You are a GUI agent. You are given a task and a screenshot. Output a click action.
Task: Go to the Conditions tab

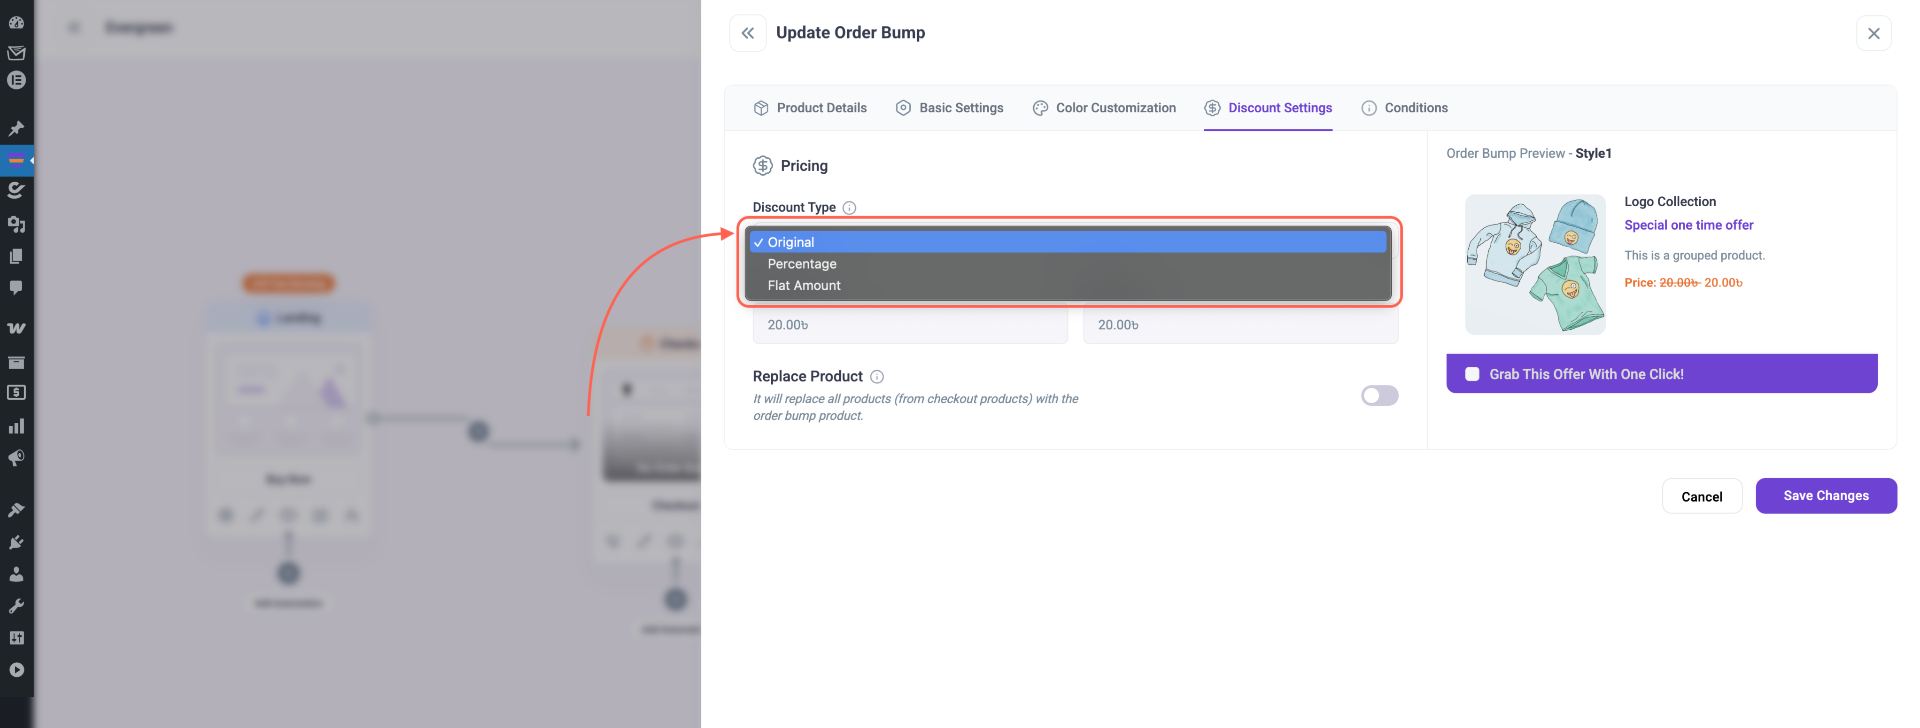tap(1404, 108)
